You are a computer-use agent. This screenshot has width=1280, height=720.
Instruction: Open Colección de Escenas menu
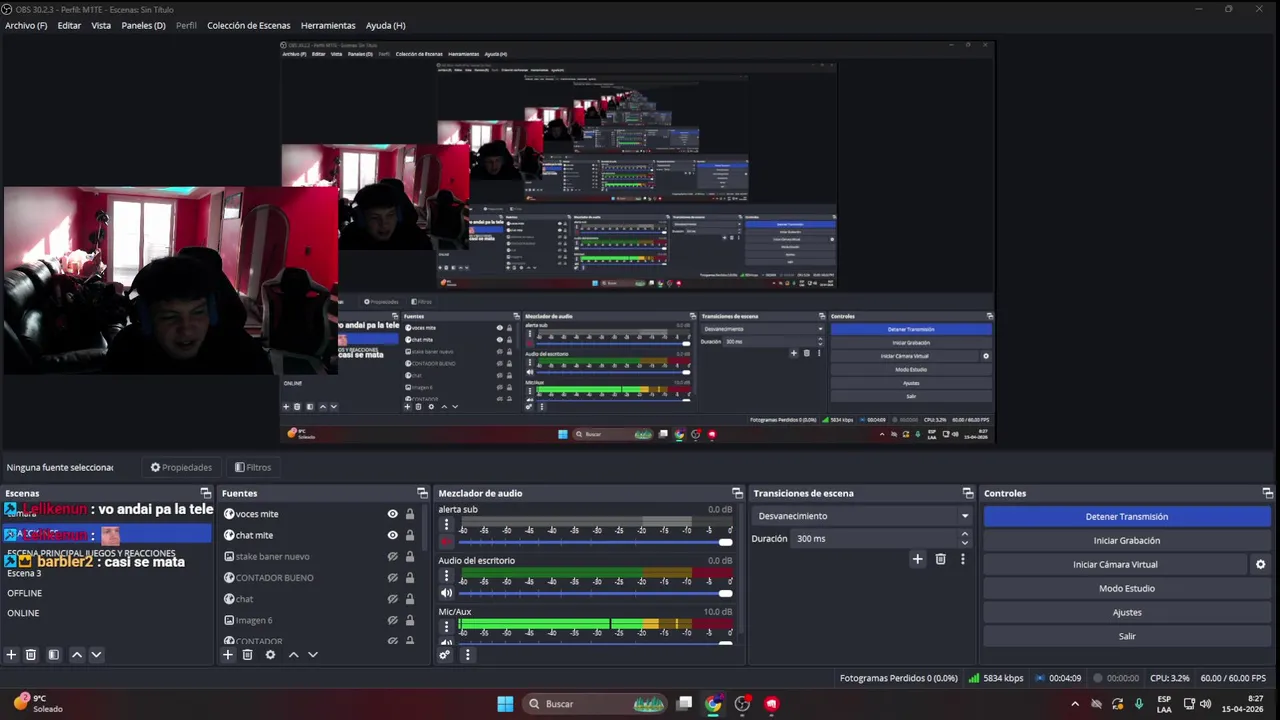coord(249,25)
